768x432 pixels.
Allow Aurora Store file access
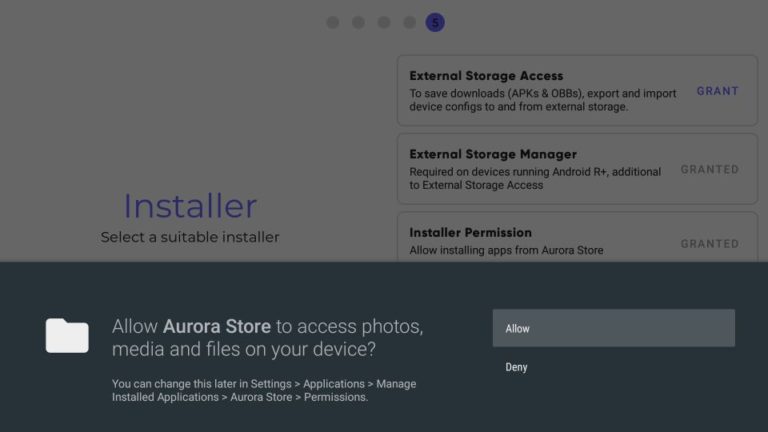614,328
